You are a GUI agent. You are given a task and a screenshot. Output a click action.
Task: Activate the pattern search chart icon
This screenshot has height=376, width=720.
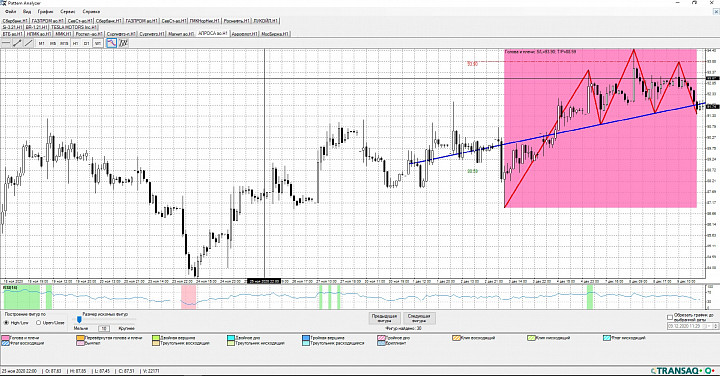(x=112, y=43)
